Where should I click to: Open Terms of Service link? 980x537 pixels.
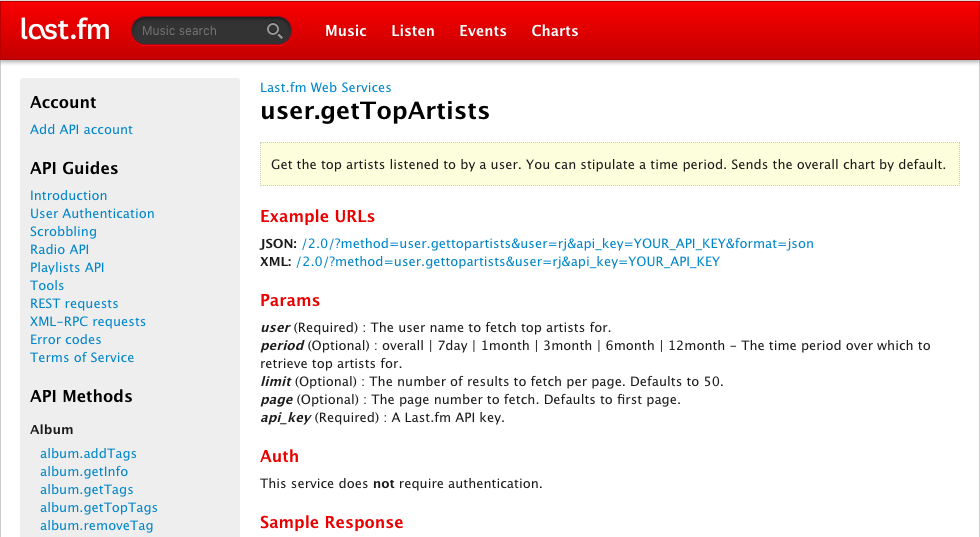click(x=82, y=358)
